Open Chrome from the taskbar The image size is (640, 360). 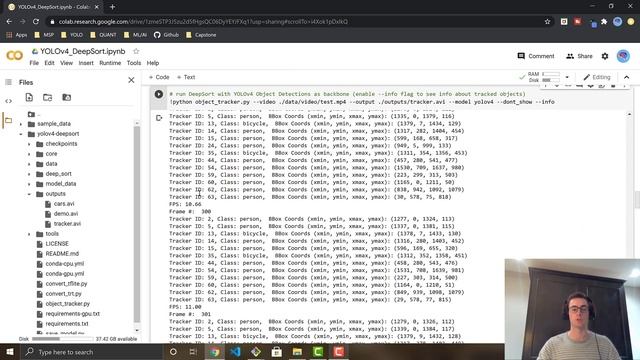[x=215, y=351]
